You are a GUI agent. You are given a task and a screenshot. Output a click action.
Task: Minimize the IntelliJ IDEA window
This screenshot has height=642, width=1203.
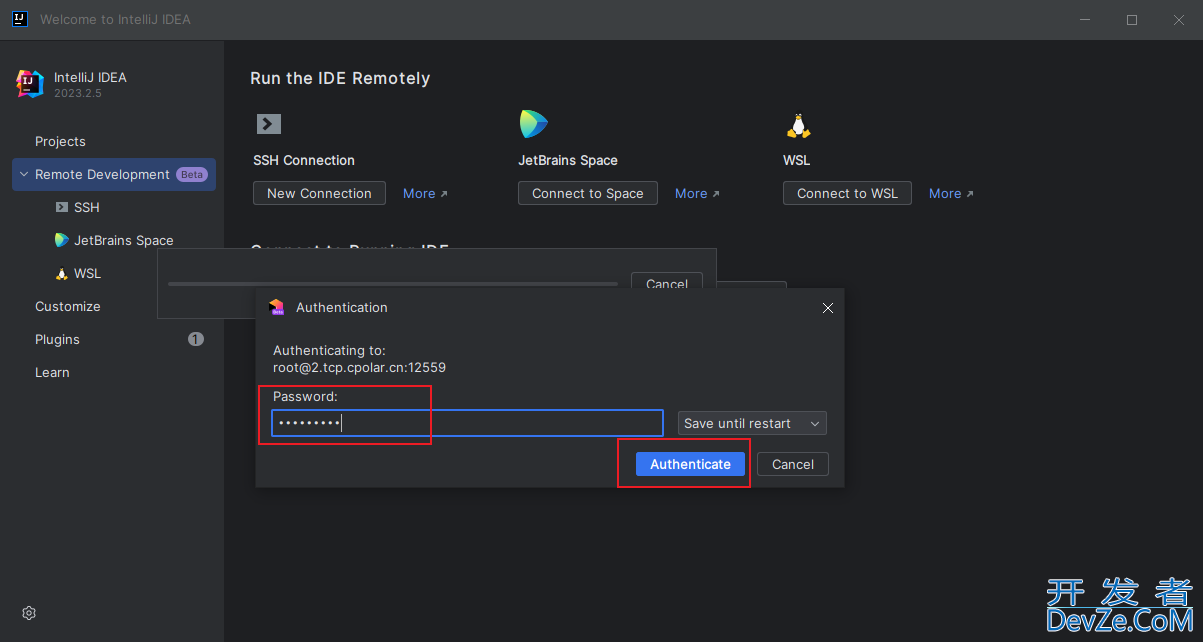1086,19
